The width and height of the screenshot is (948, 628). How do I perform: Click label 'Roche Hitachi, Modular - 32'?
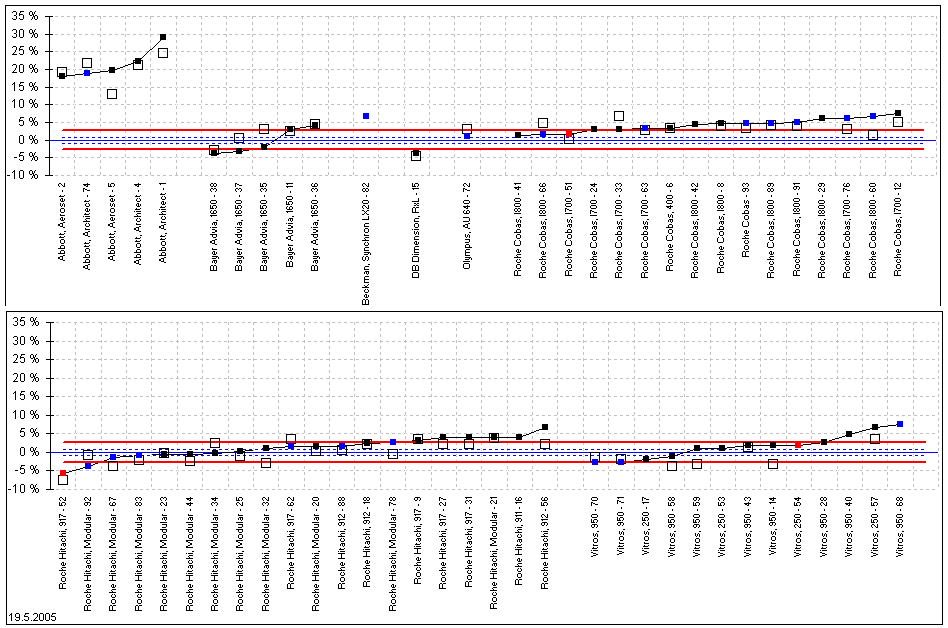(265, 554)
